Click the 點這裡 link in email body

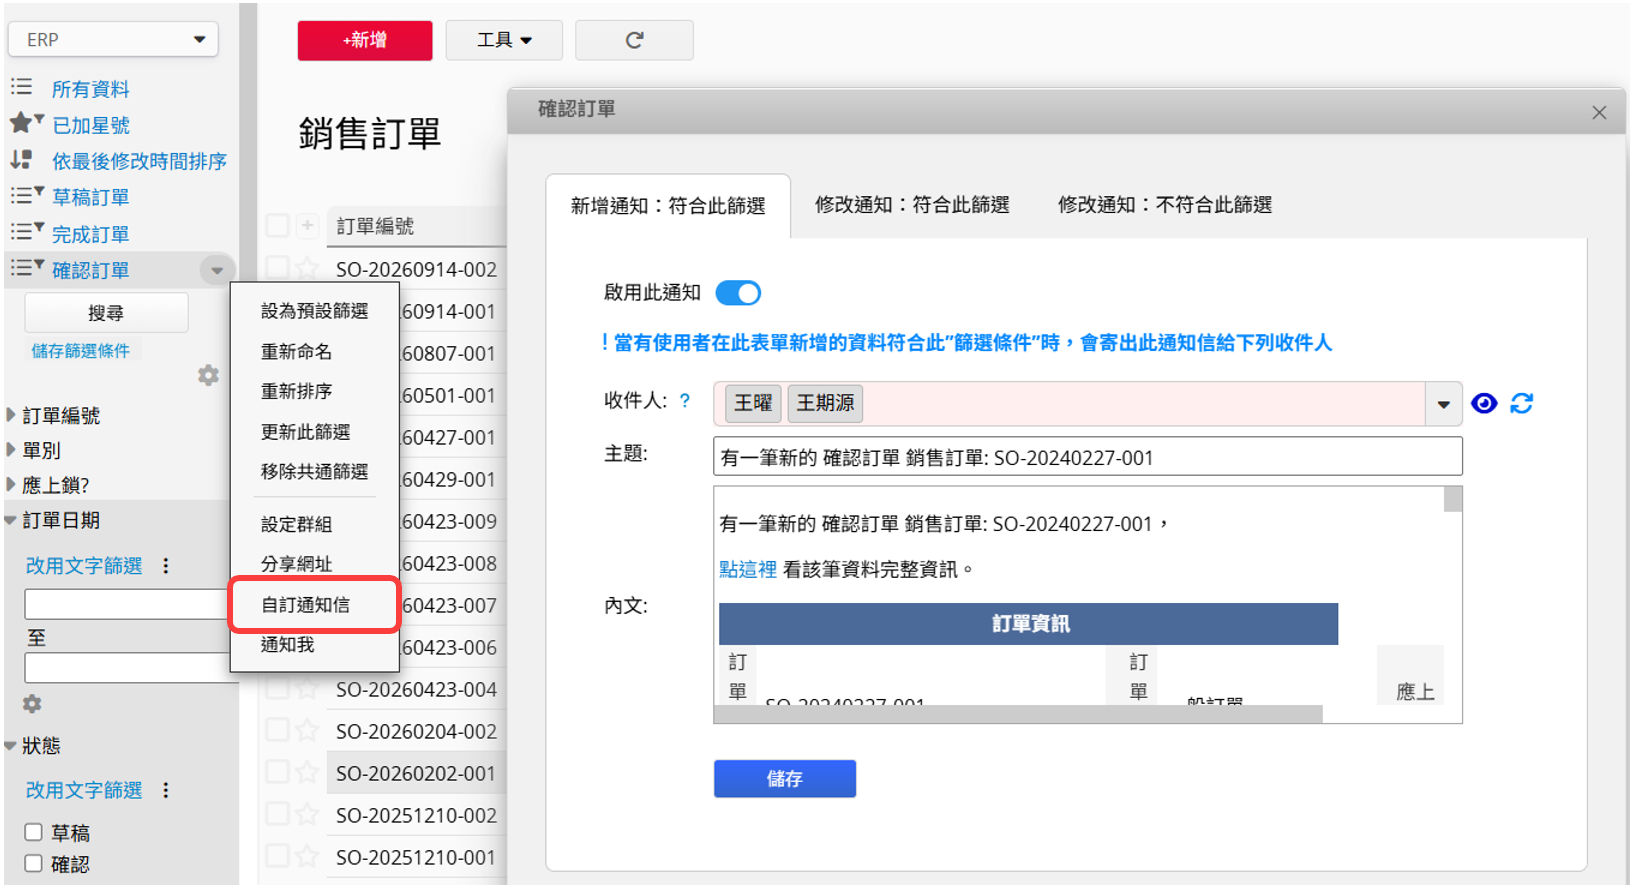tap(748, 569)
